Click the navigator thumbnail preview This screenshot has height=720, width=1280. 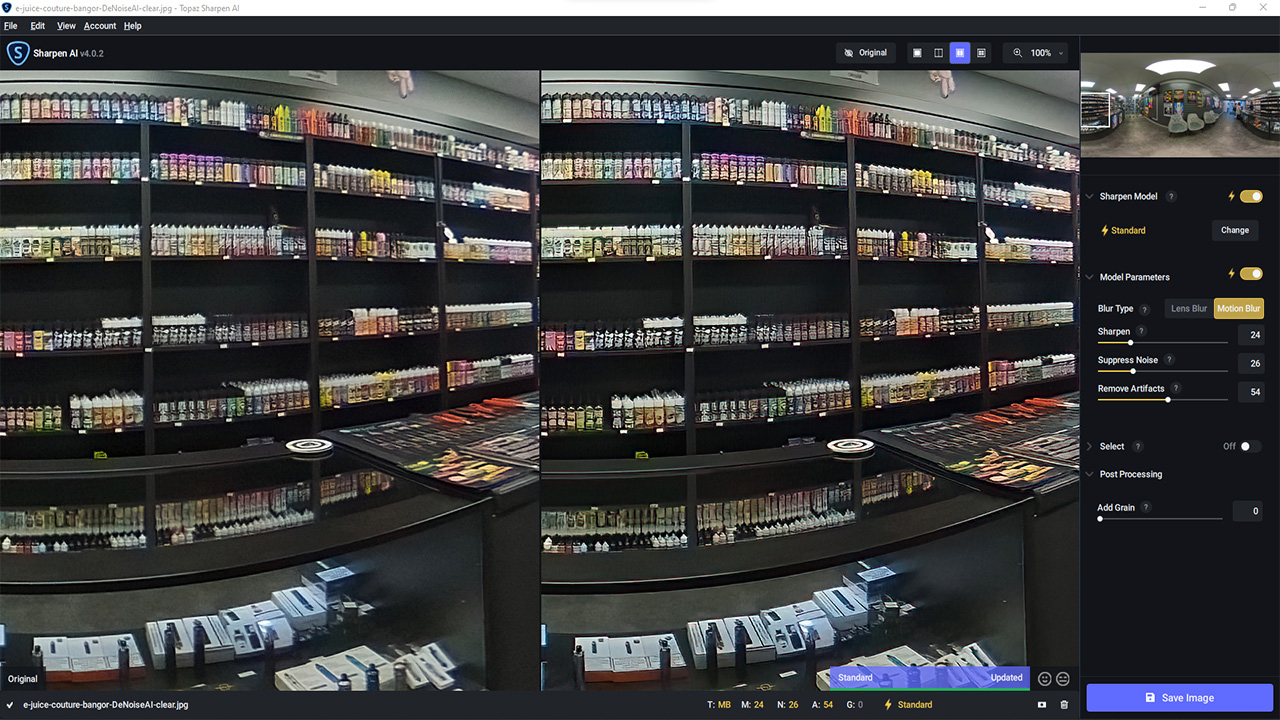coord(1180,105)
